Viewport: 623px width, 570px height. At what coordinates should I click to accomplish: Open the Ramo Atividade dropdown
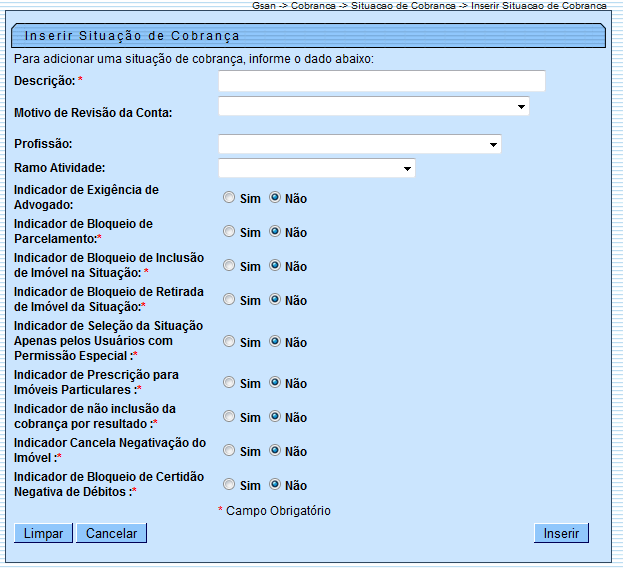click(316, 168)
